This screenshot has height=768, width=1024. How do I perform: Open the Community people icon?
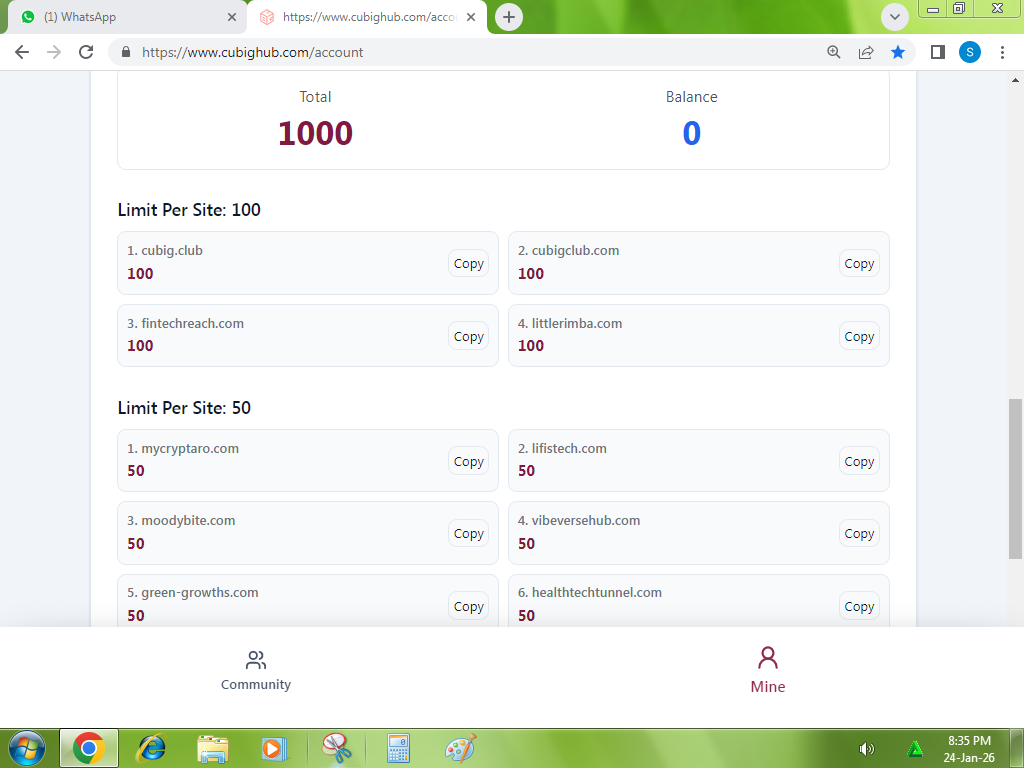(256, 661)
